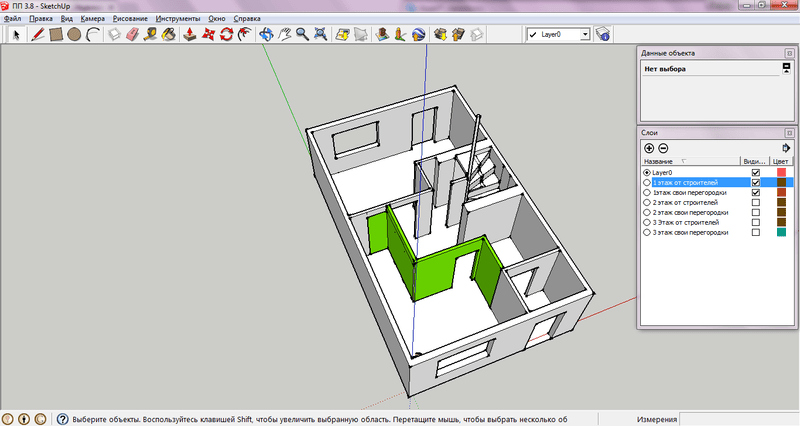The width and height of the screenshot is (800, 426).
Task: Set 3 этаж свои перегородки as active layer
Action: (647, 232)
